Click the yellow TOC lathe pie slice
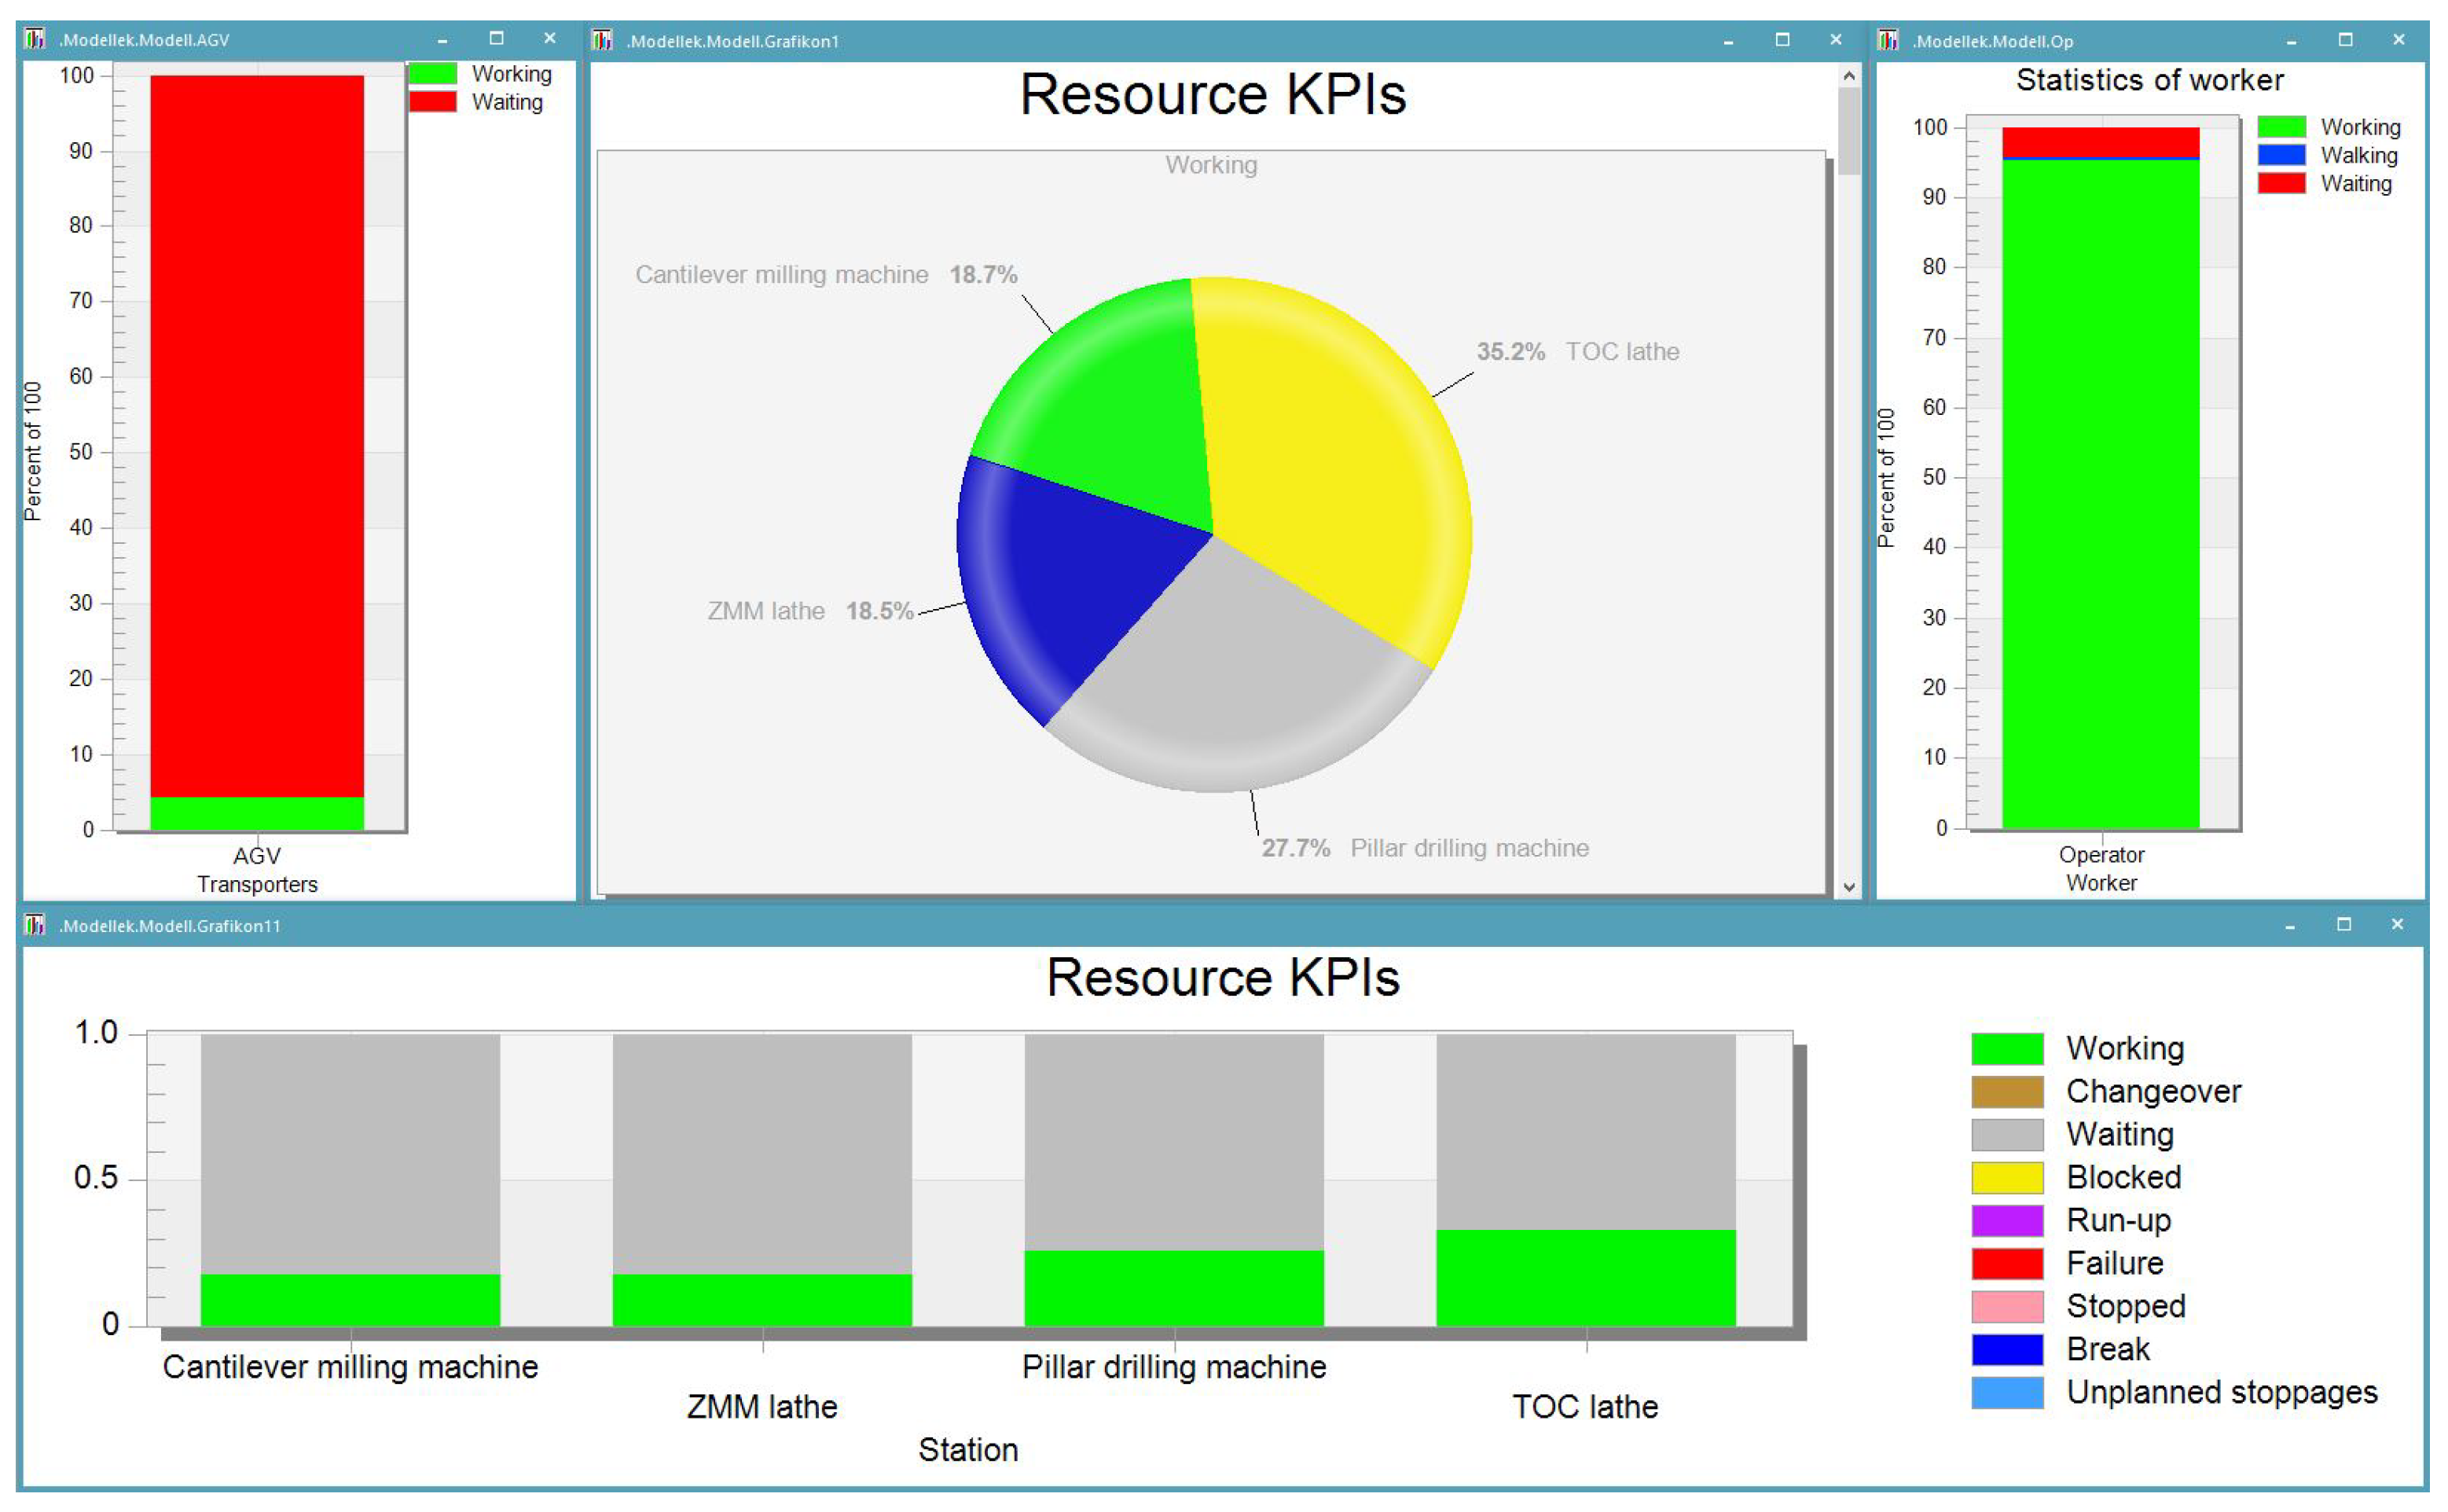This screenshot has height=1512, width=2448. (x=1330, y=460)
